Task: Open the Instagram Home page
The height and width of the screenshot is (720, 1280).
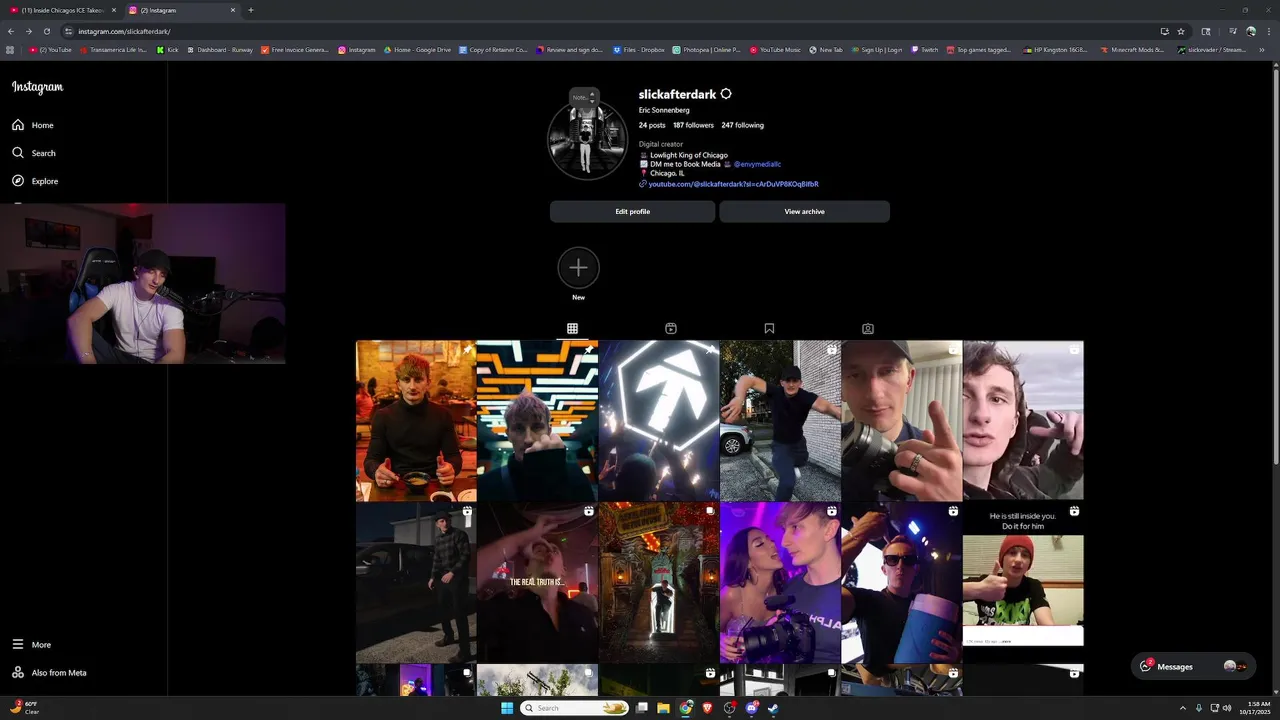Action: pyautogui.click(x=33, y=125)
